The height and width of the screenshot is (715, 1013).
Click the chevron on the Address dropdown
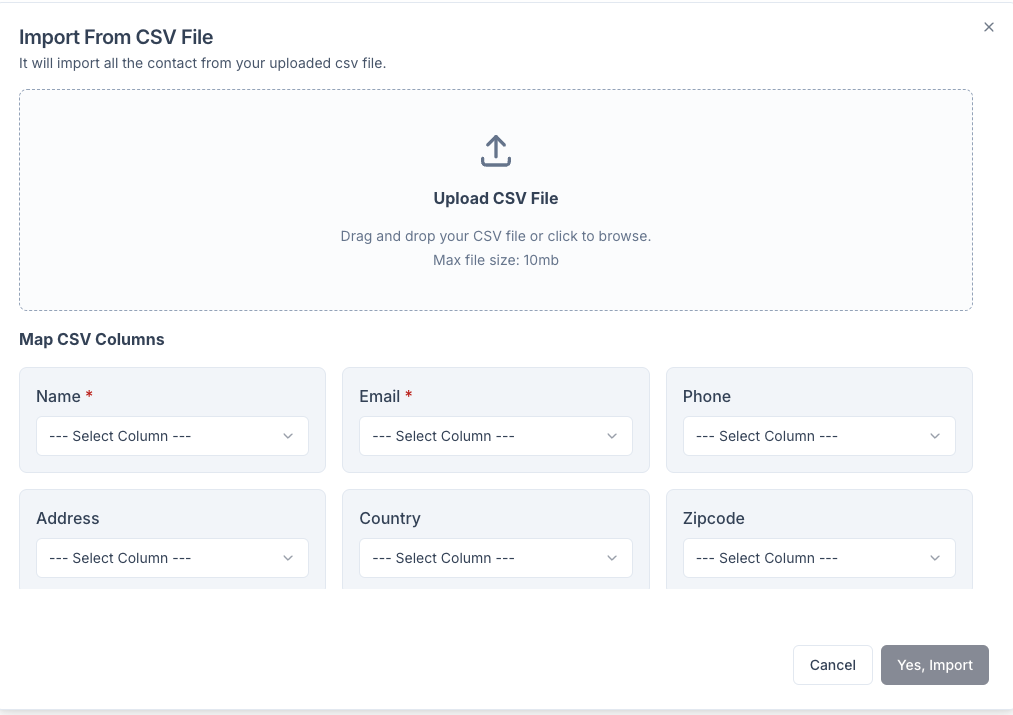click(288, 558)
